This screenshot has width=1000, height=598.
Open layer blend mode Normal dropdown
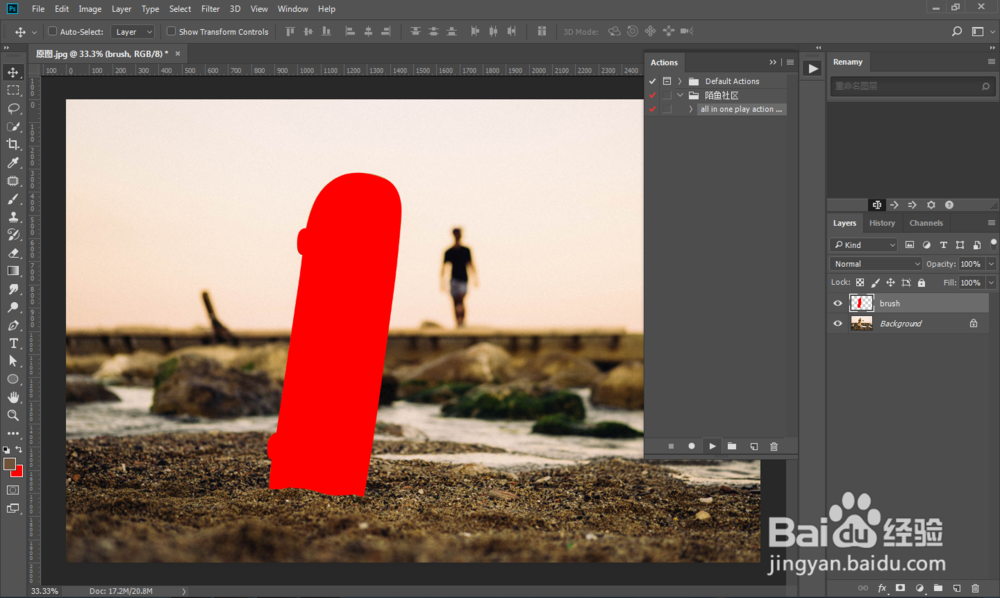pyautogui.click(x=876, y=264)
